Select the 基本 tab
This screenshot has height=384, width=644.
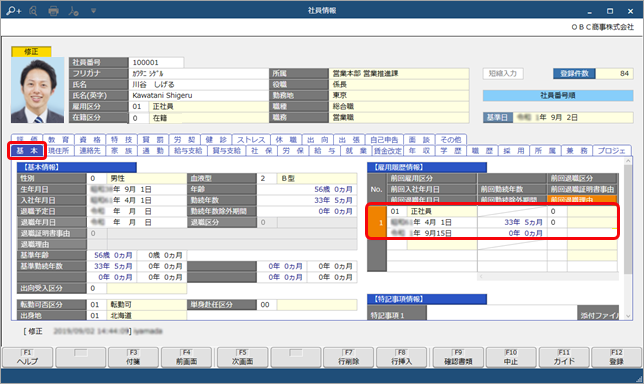[x=27, y=151]
